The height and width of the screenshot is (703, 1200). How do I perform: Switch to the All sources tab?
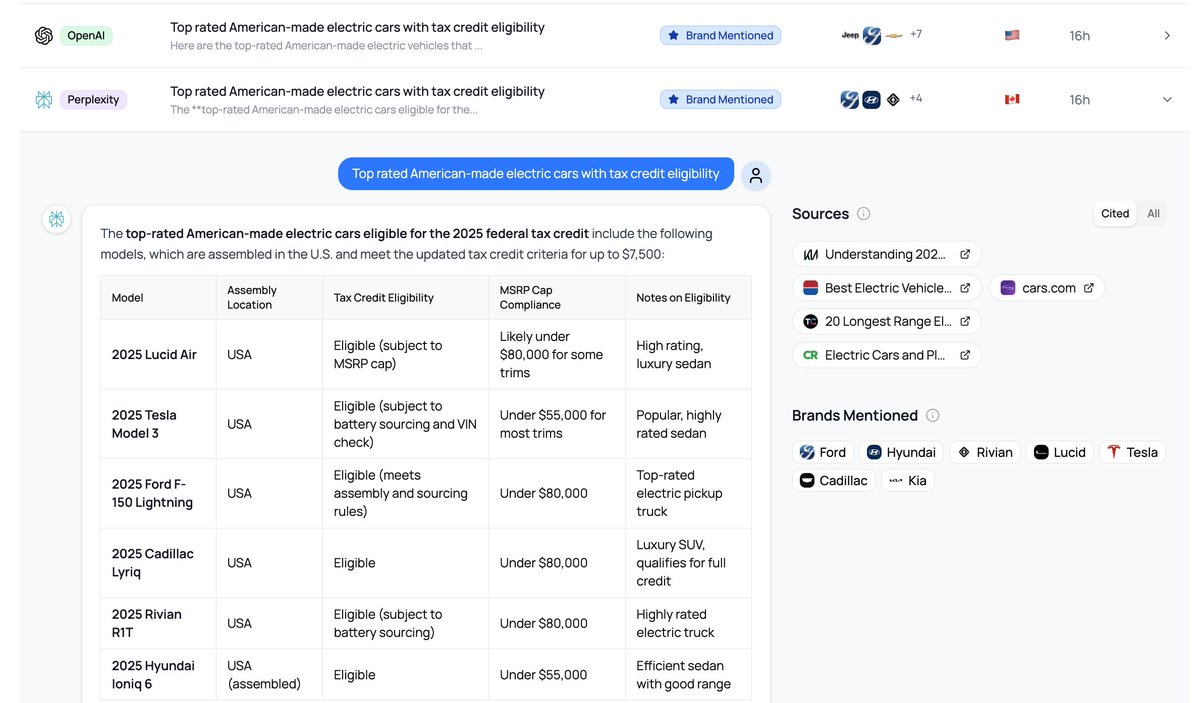[x=1153, y=214]
